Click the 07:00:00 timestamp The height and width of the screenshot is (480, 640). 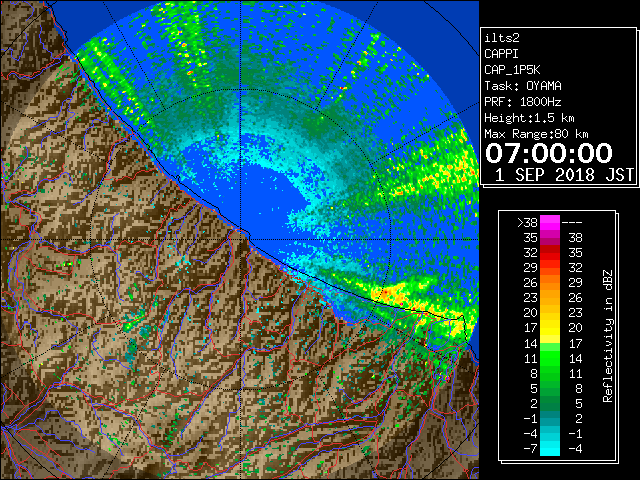[x=549, y=153]
